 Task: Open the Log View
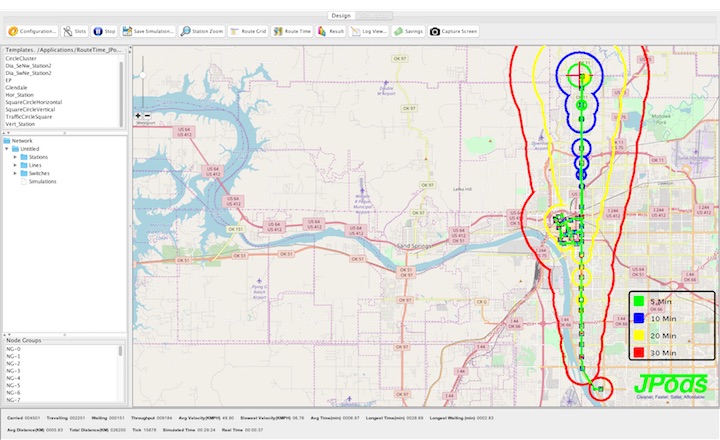369,31
